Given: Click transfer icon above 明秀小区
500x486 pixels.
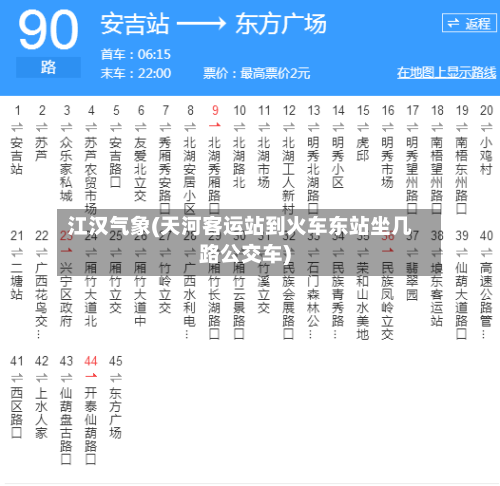Looking at the screenshot, I should click(338, 127).
